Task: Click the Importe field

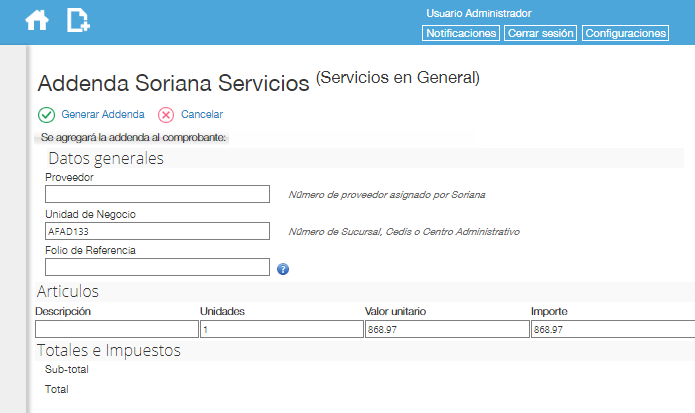Action: tap(613, 329)
